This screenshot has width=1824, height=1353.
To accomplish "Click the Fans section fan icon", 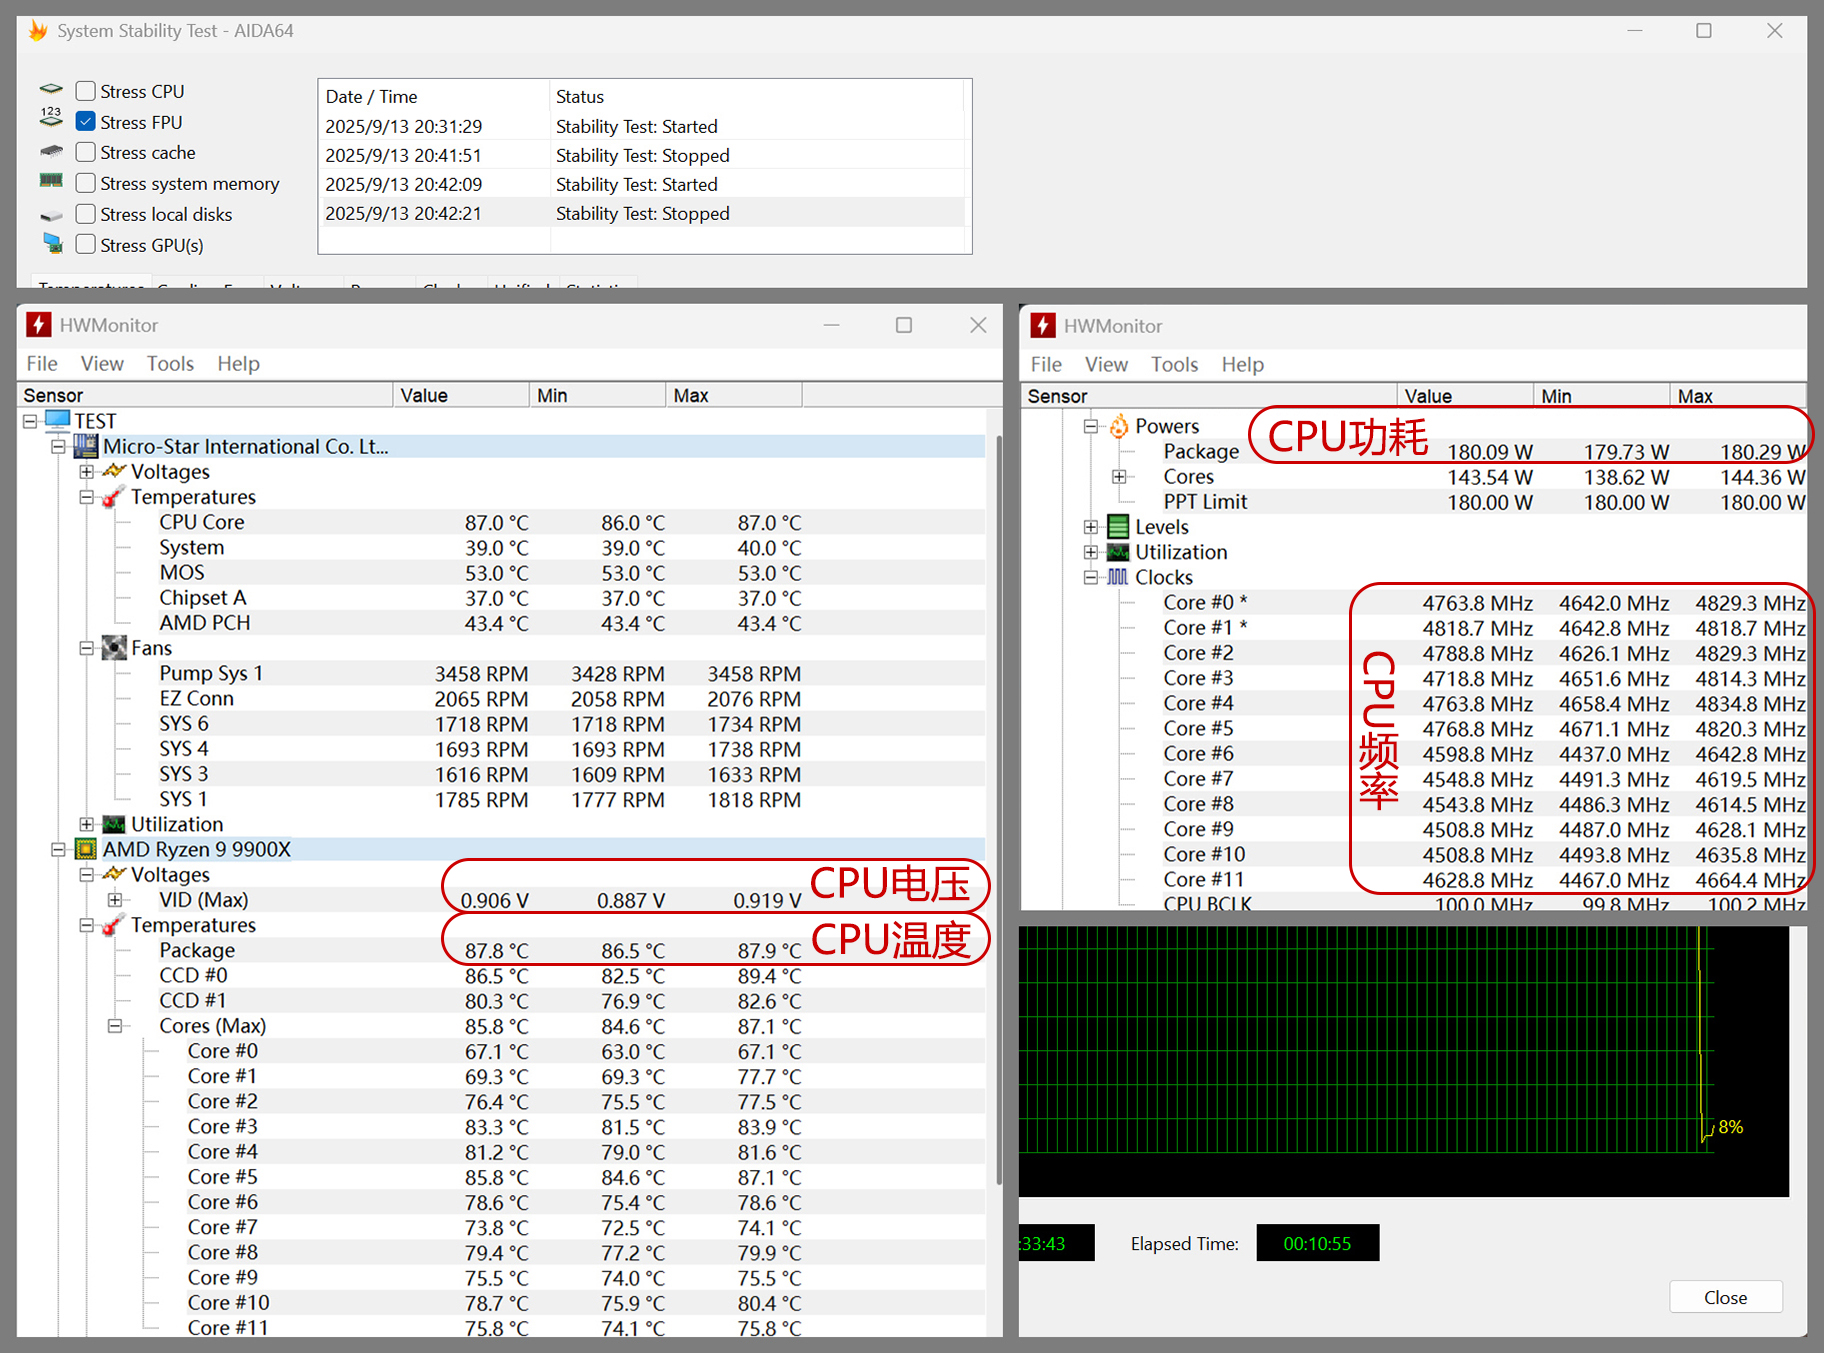I will 115,648.
